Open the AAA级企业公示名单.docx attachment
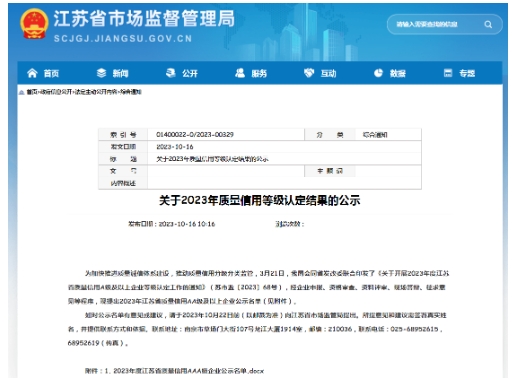Image resolution: width=516 pixels, height=380 pixels. coord(189,371)
